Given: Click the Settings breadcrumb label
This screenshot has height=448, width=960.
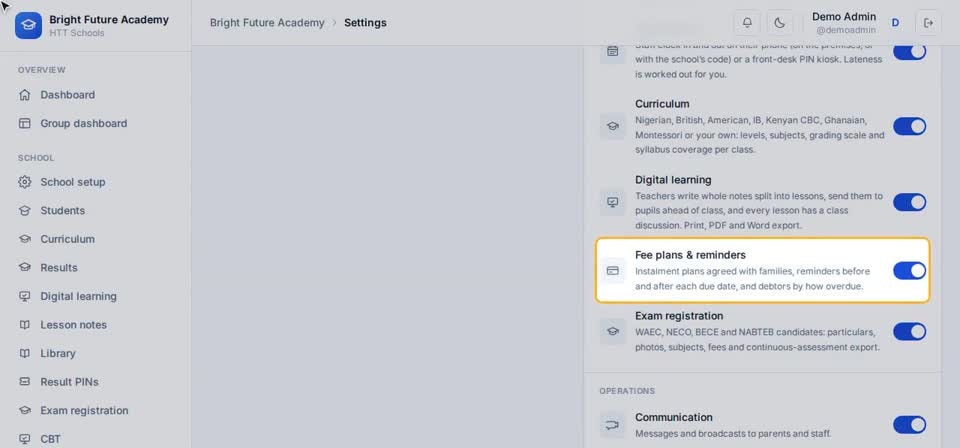Looking at the screenshot, I should coord(365,23).
